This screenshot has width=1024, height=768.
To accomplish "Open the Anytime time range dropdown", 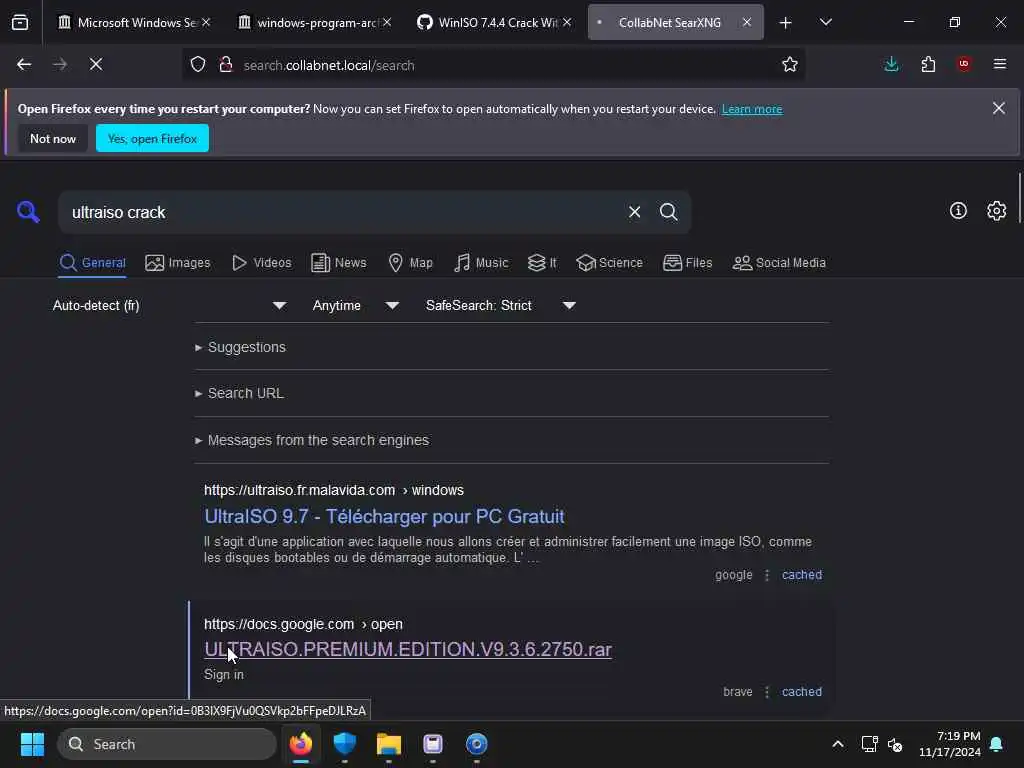I will [355, 305].
